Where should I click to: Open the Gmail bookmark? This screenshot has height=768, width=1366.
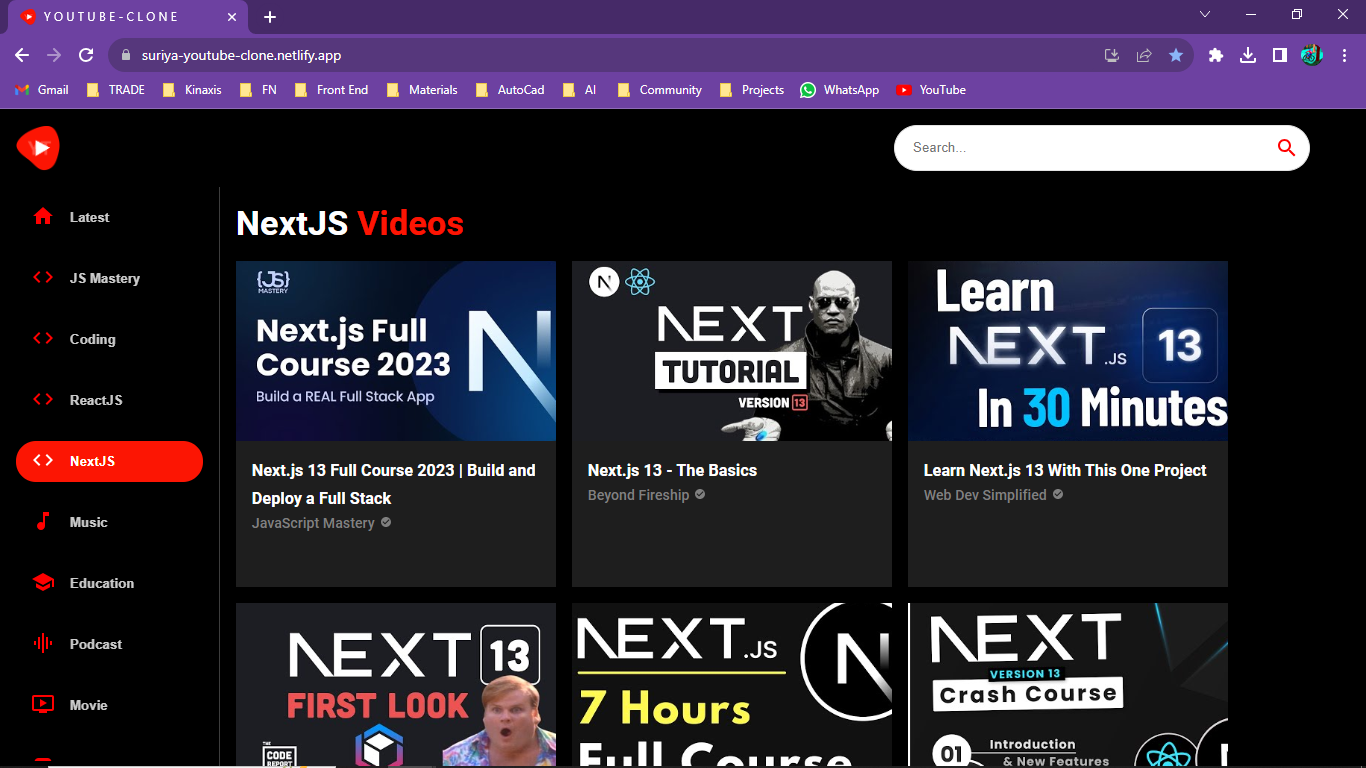42,89
